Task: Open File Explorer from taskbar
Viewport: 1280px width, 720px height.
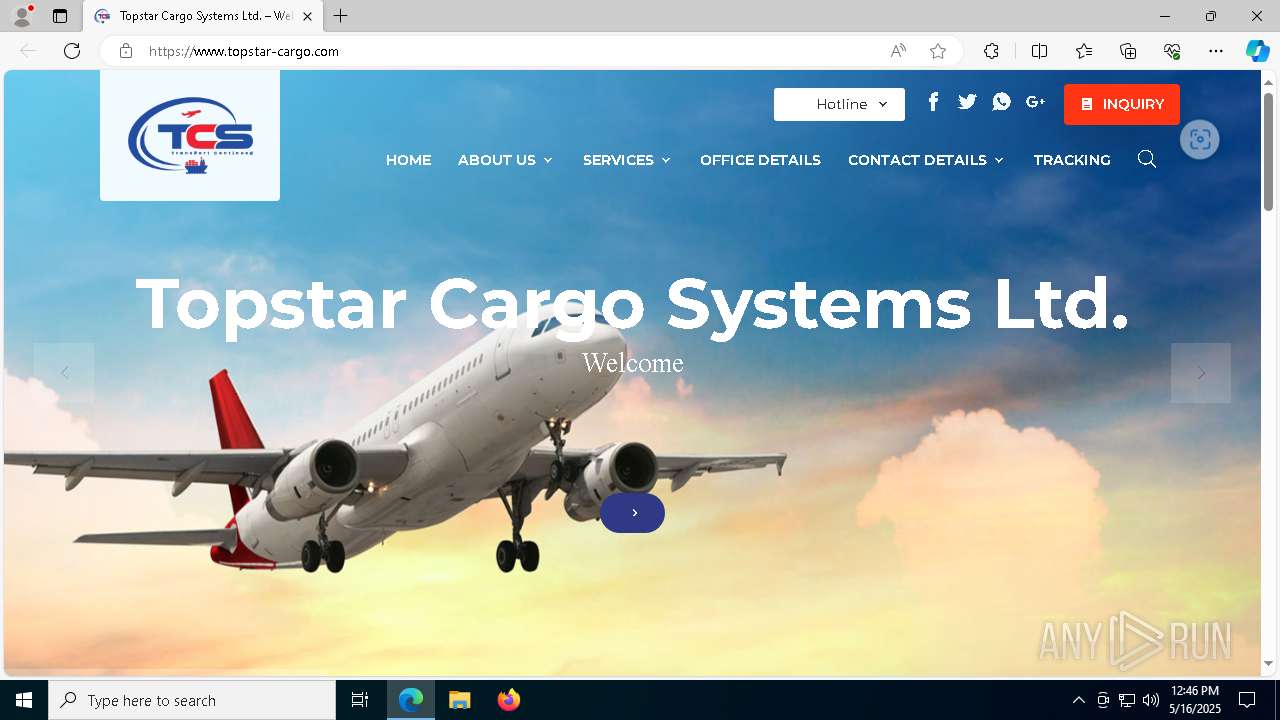Action: (459, 700)
